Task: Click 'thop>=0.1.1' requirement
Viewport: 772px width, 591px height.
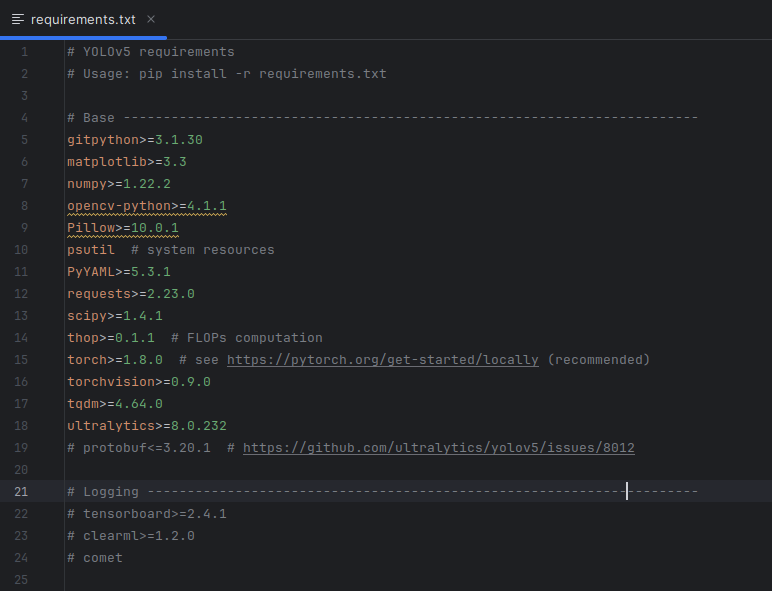Action: pyautogui.click(x=111, y=338)
